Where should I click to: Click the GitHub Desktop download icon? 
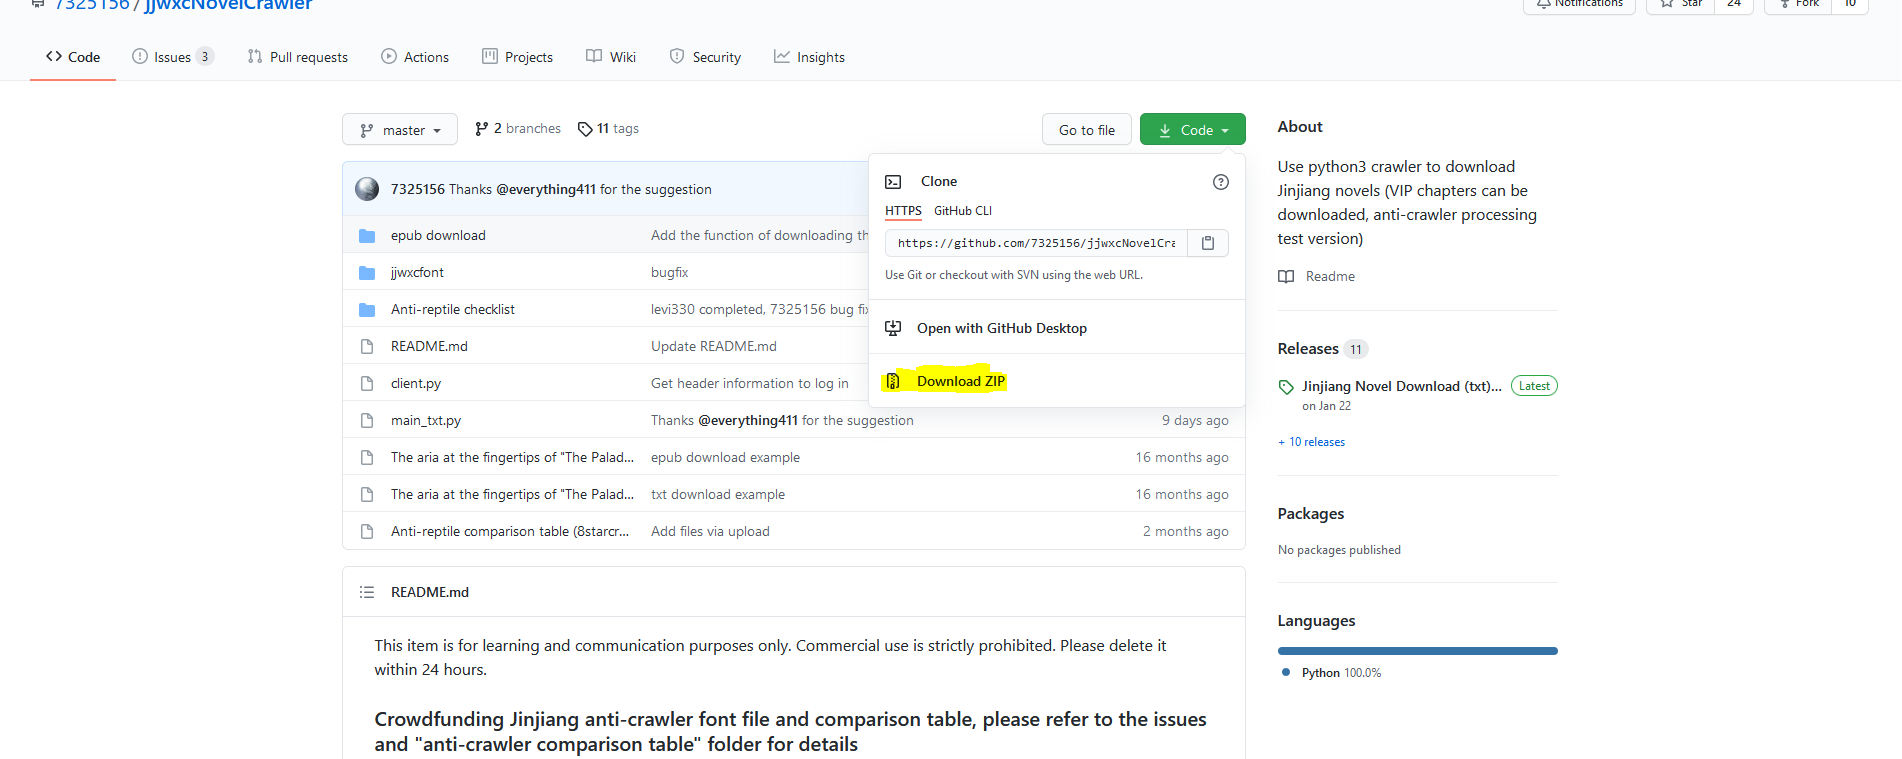coord(893,328)
